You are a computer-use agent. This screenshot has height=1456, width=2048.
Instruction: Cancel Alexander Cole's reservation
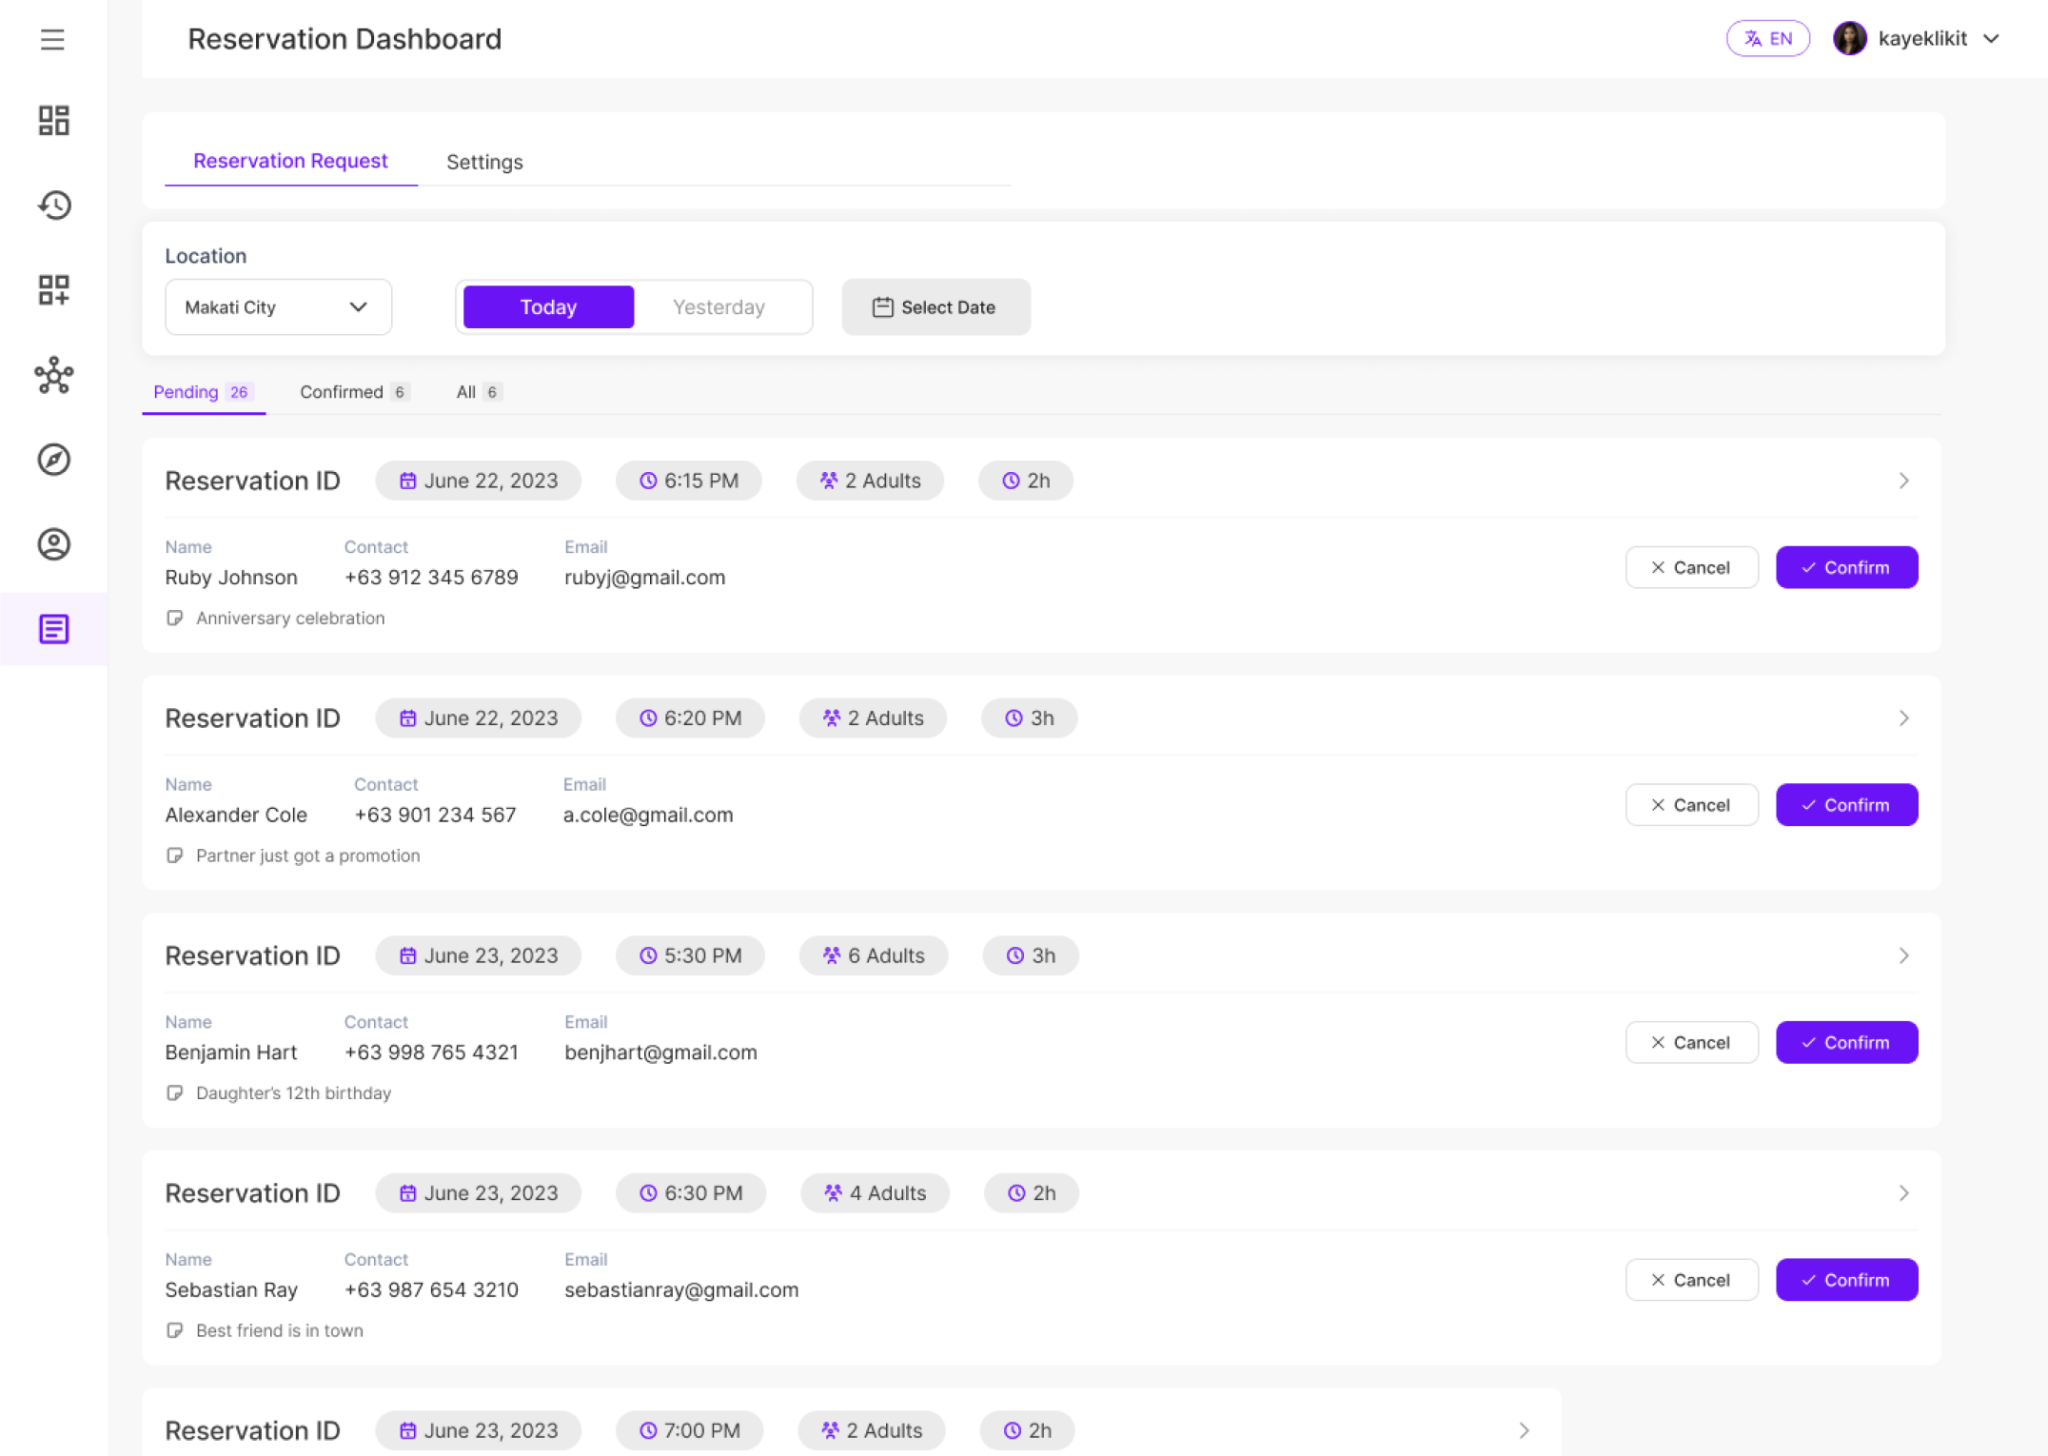tap(1691, 805)
